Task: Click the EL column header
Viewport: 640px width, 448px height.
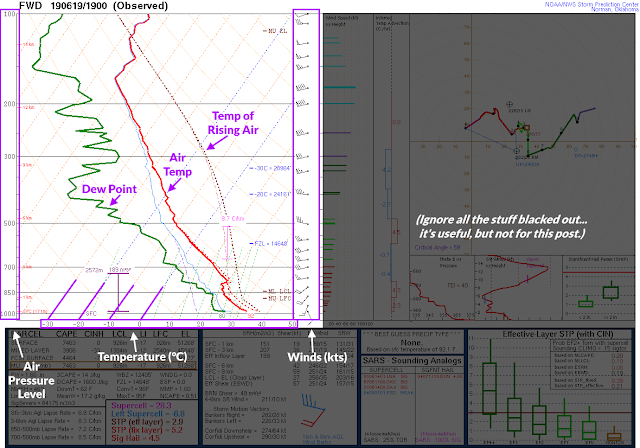Action: click(186, 334)
